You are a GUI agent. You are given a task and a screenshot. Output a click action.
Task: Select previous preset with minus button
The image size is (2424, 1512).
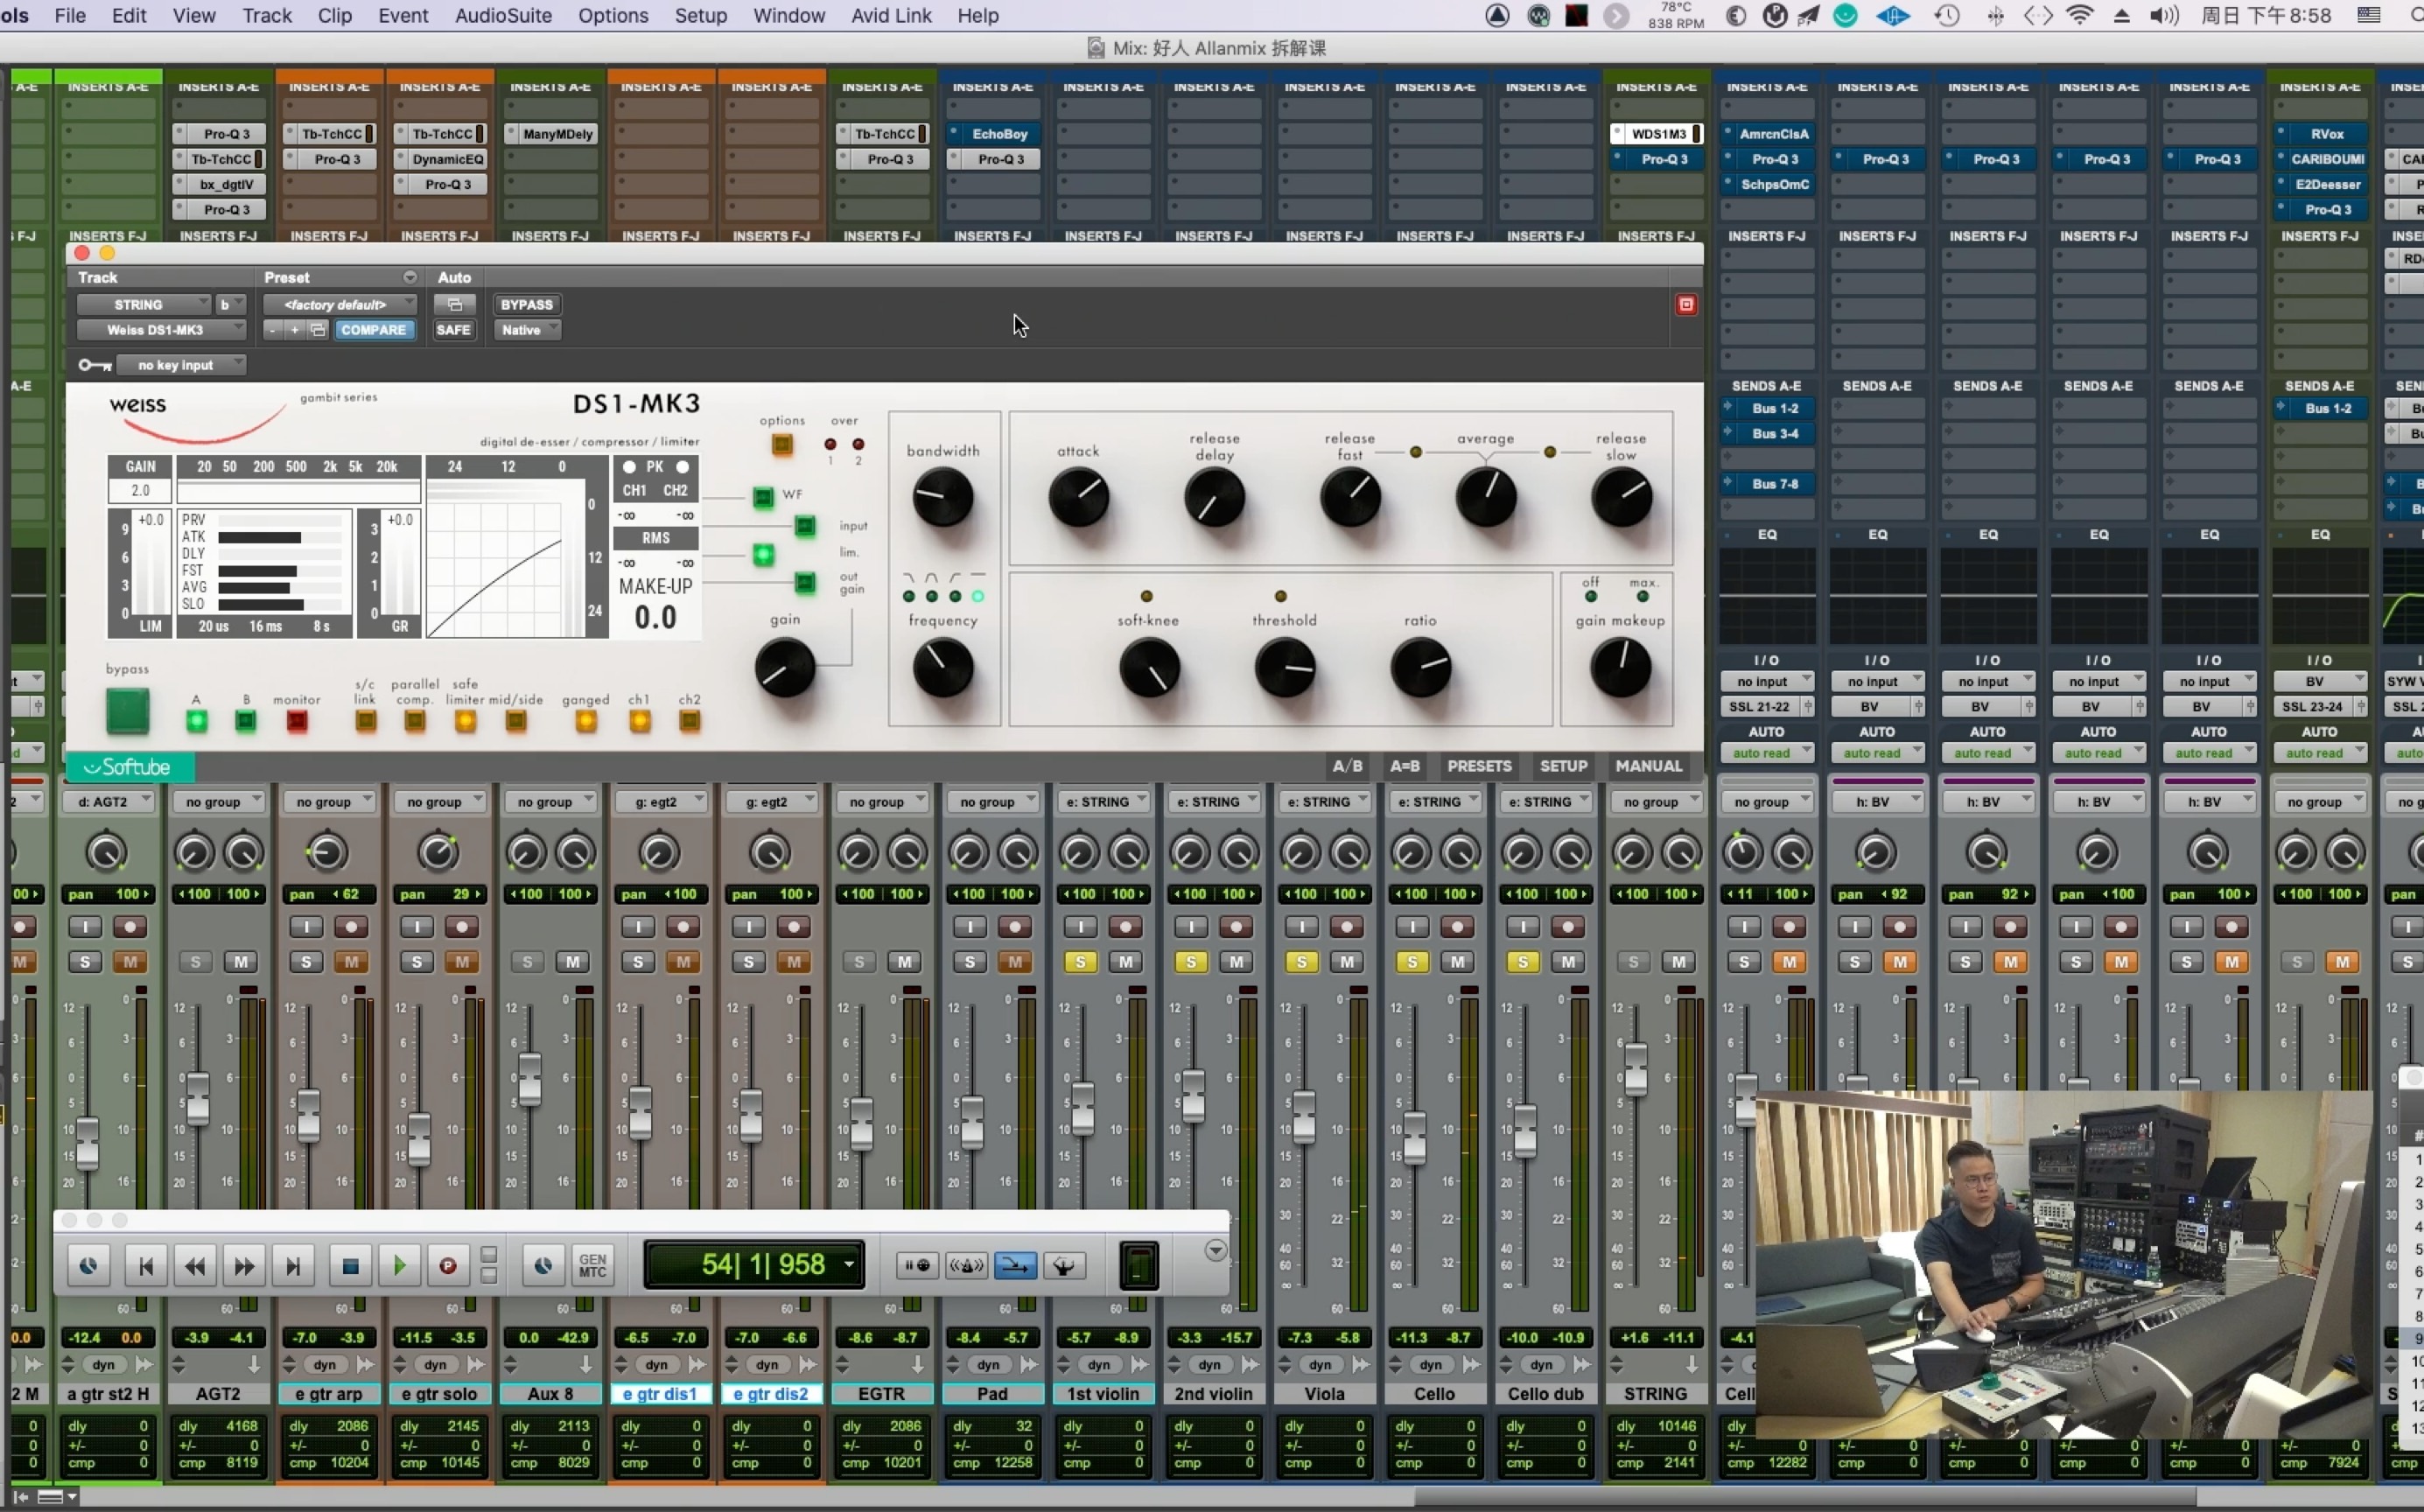272,330
